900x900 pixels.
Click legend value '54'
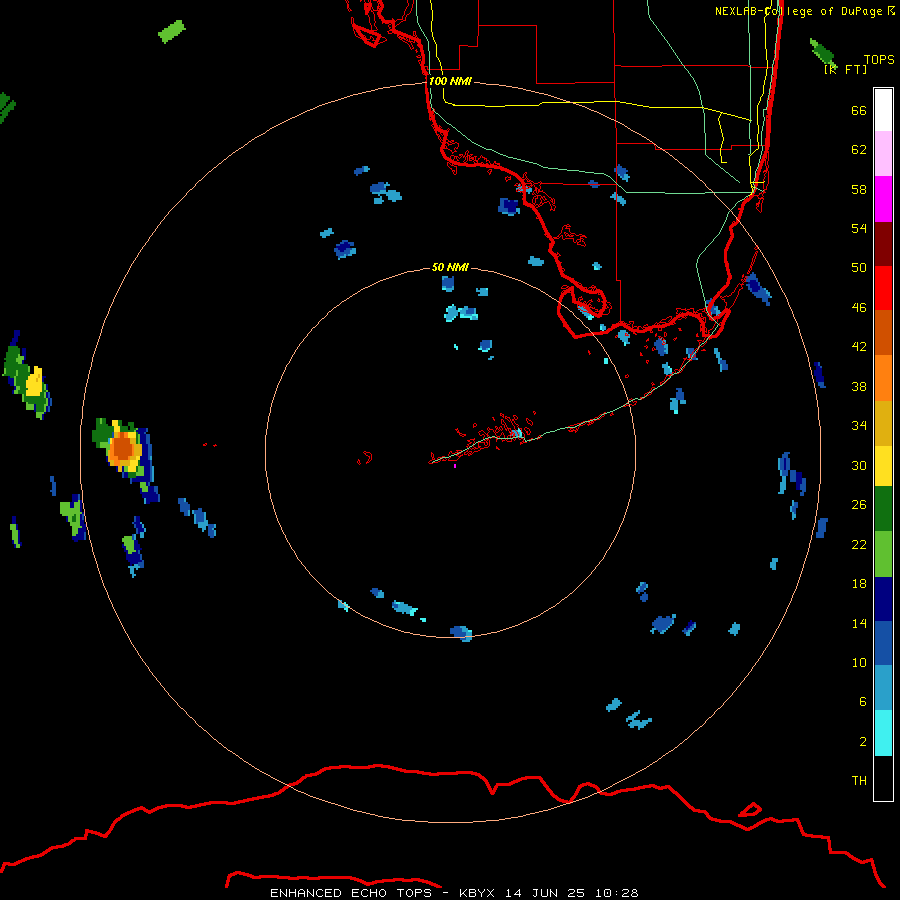coord(859,228)
